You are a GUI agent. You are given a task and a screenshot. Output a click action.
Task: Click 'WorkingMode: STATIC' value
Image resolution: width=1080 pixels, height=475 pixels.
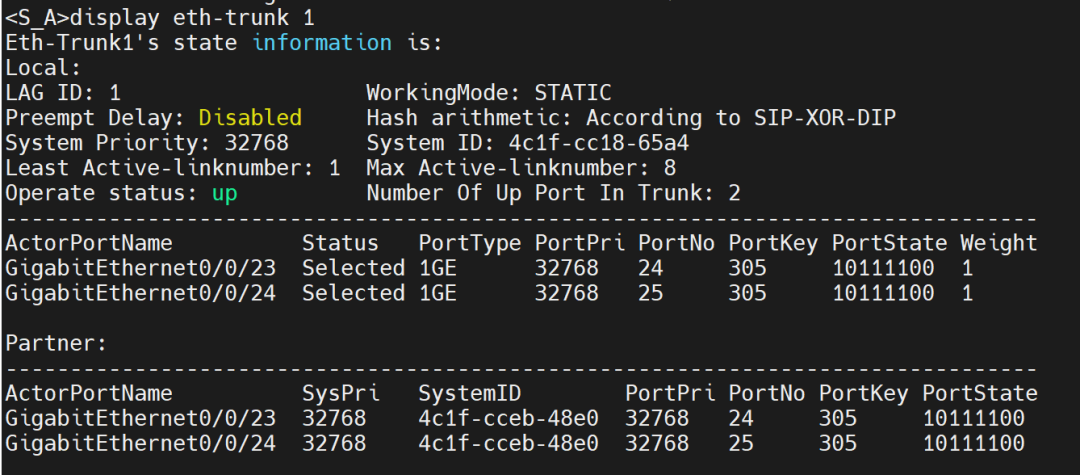488,93
